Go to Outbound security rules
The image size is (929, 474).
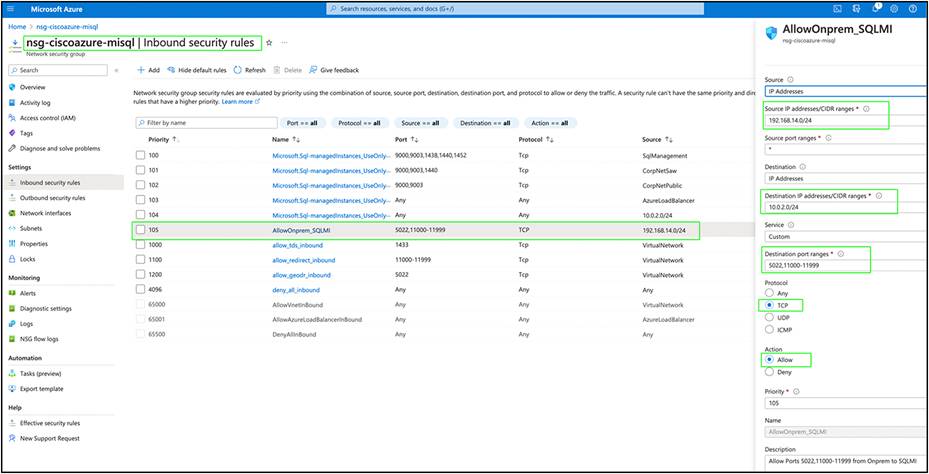tap(53, 198)
